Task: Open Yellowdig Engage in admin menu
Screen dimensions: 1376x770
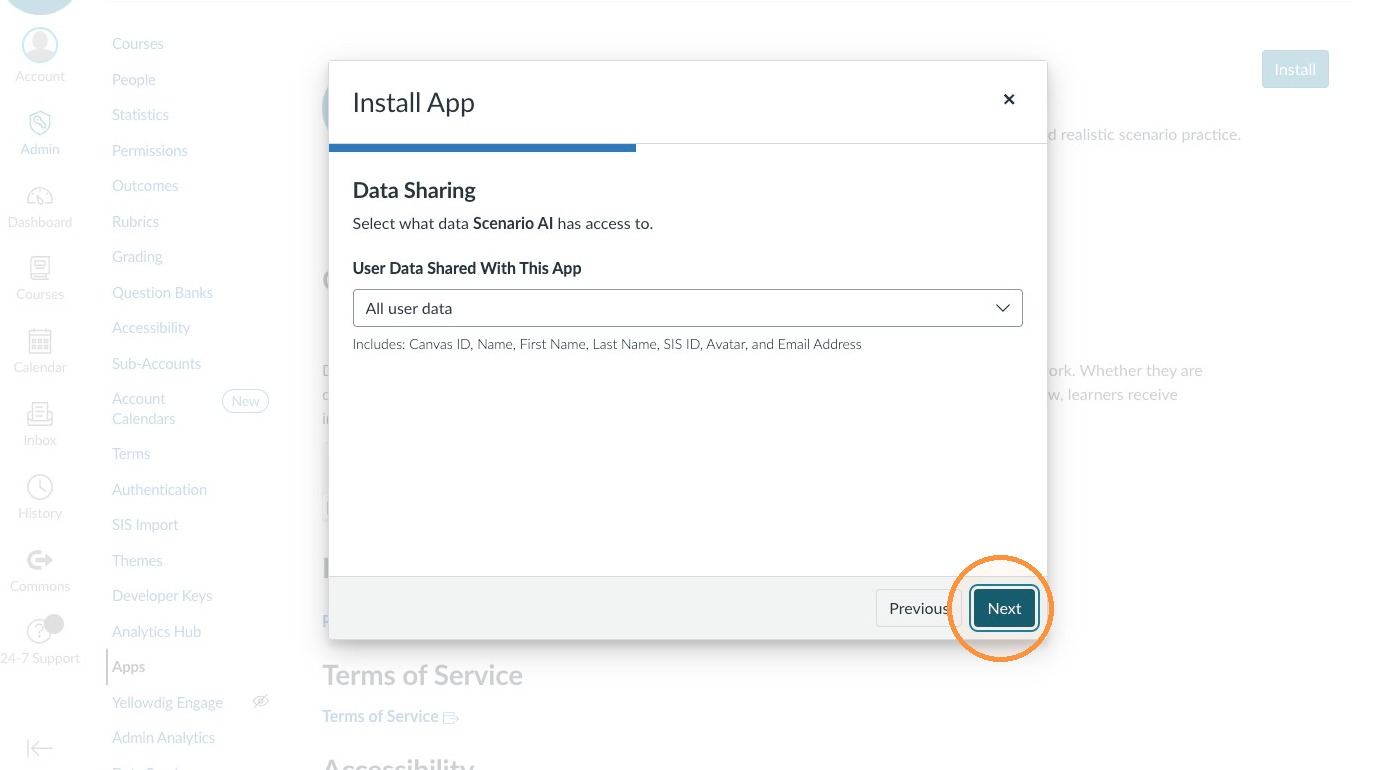Action: [x=167, y=703]
